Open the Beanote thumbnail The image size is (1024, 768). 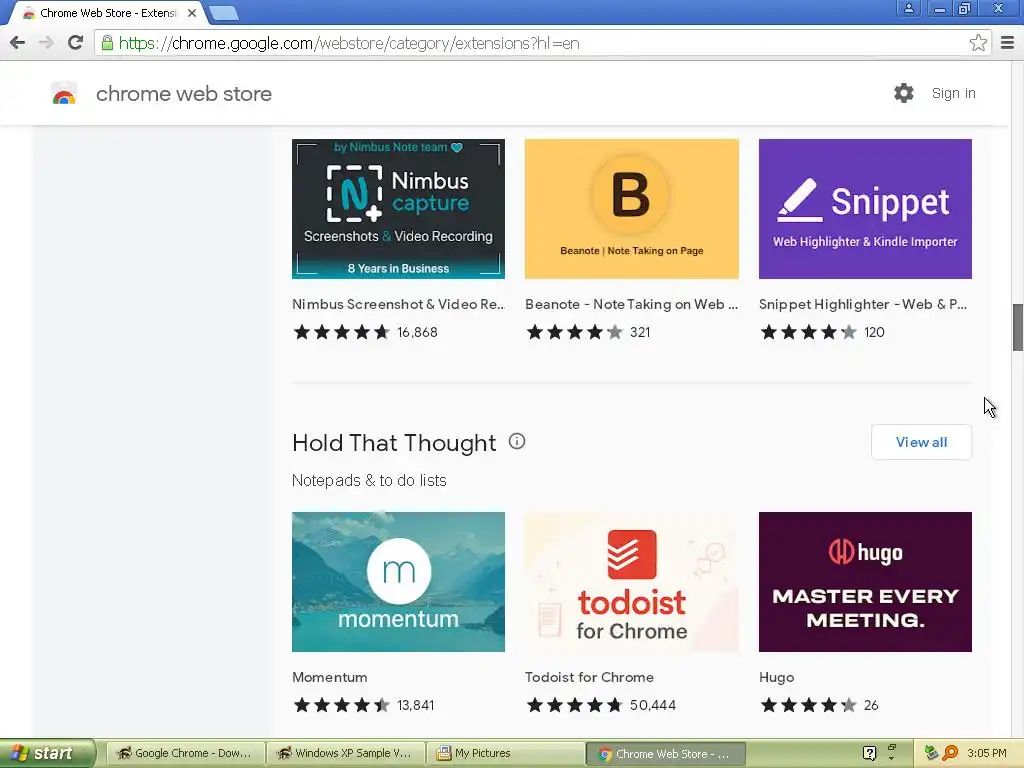pyautogui.click(x=632, y=209)
